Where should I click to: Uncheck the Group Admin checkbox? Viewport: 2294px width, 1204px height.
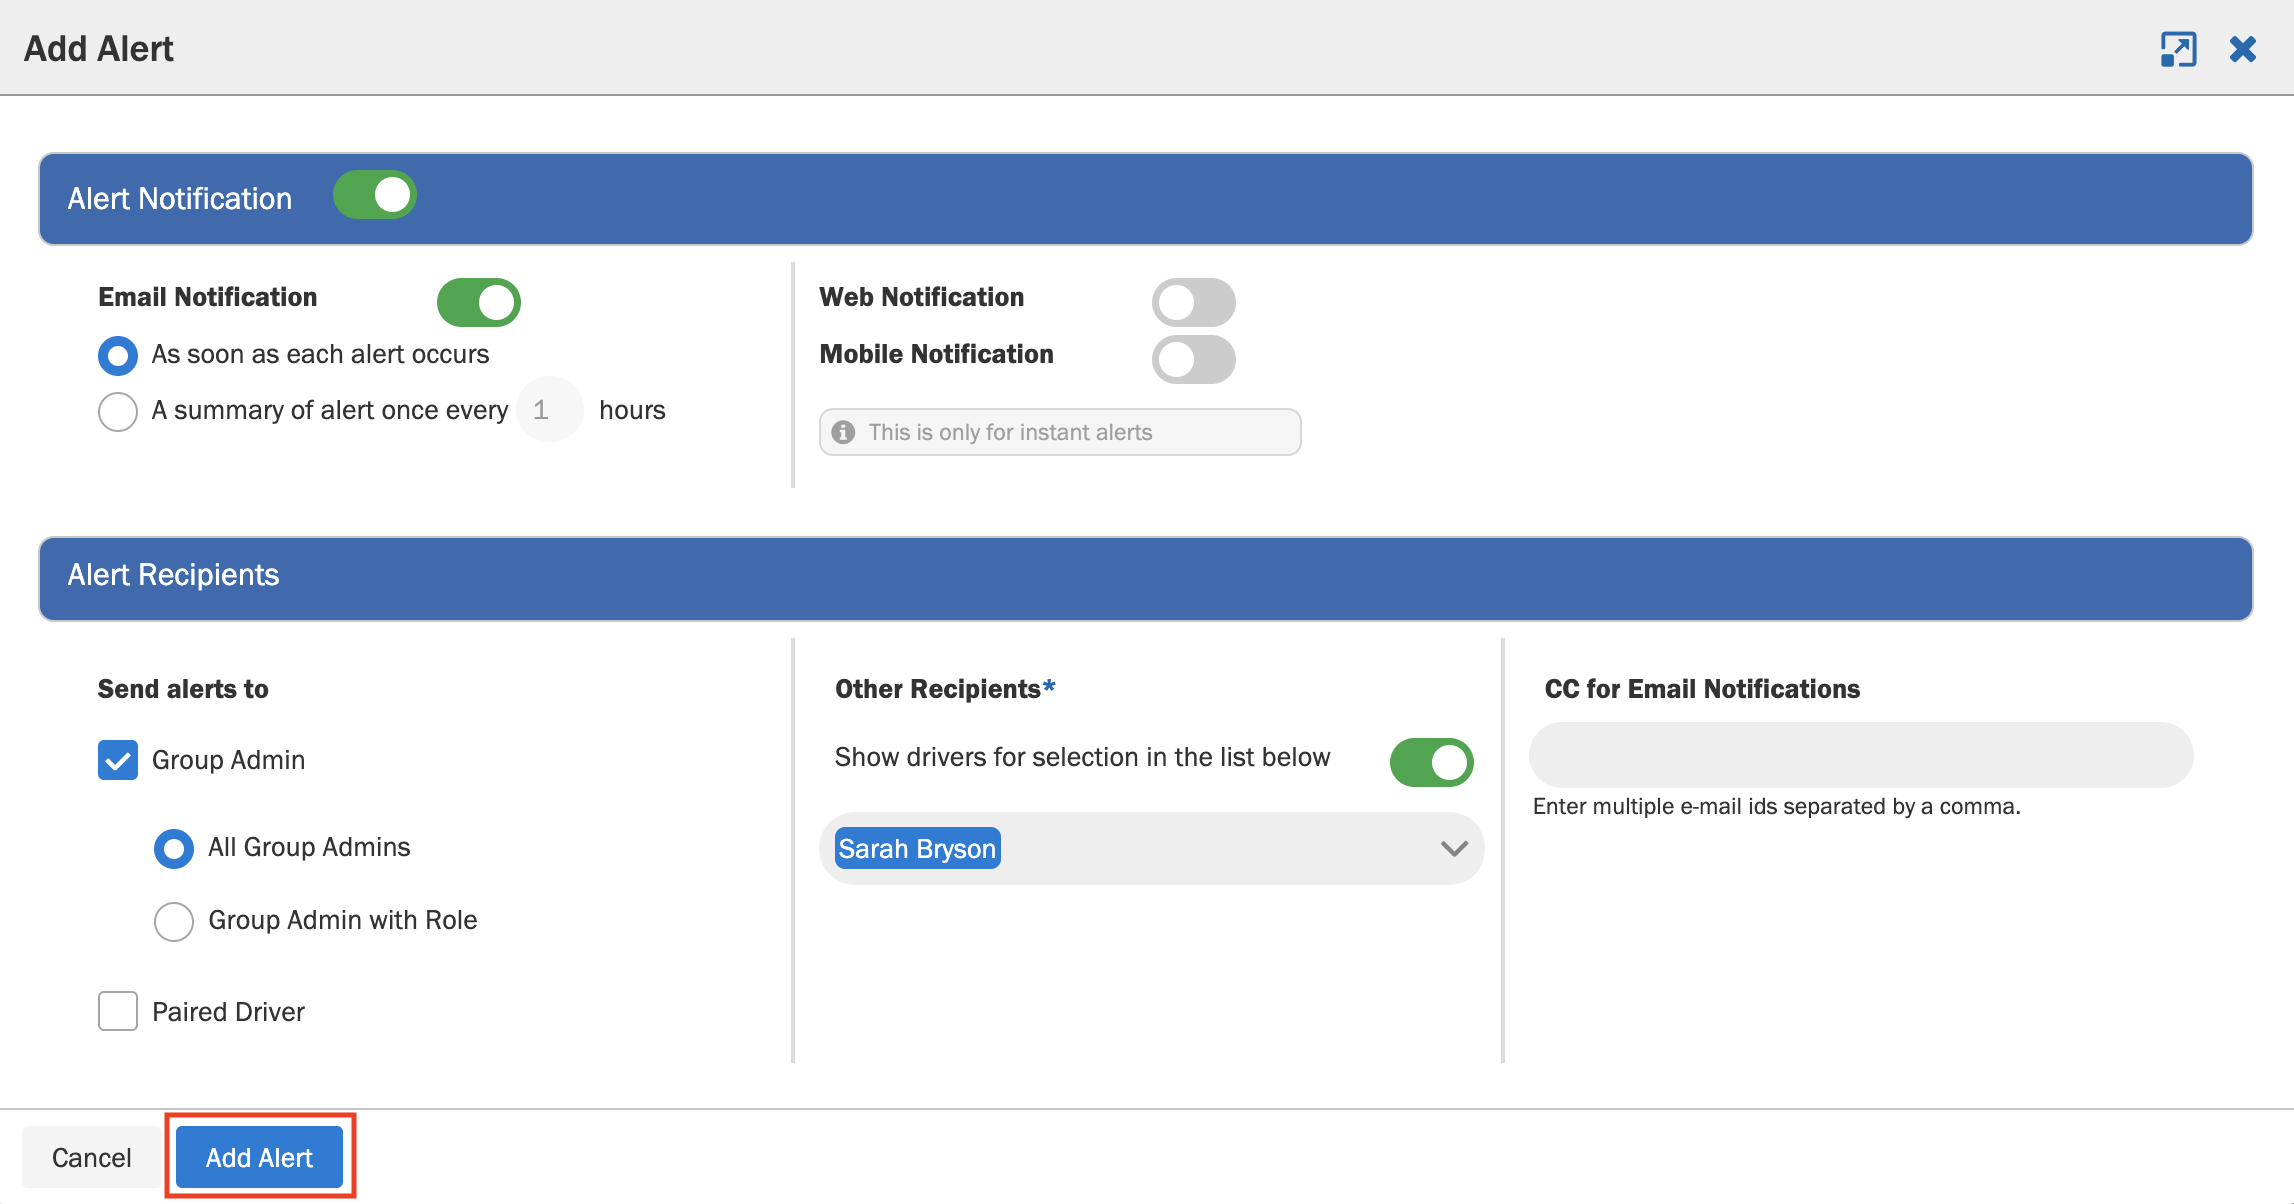(118, 760)
